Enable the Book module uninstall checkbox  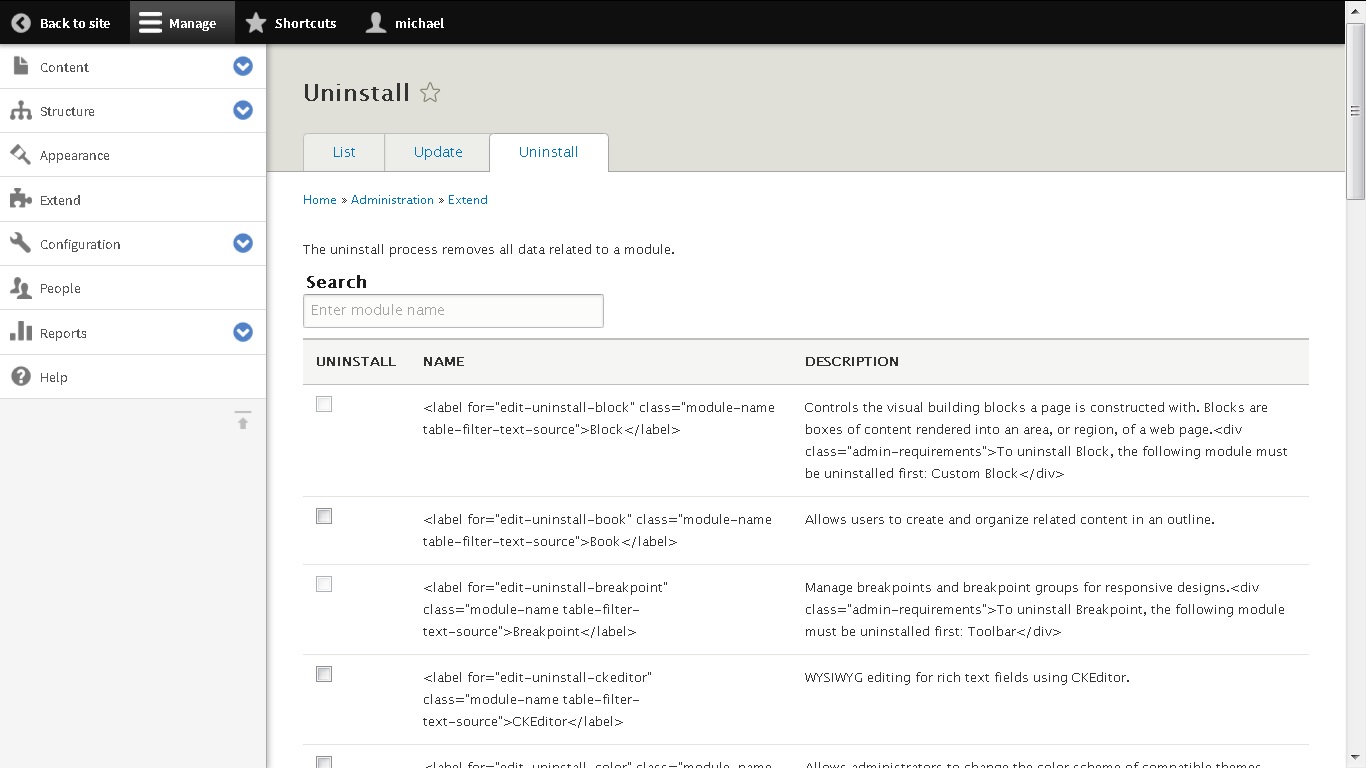click(323, 516)
